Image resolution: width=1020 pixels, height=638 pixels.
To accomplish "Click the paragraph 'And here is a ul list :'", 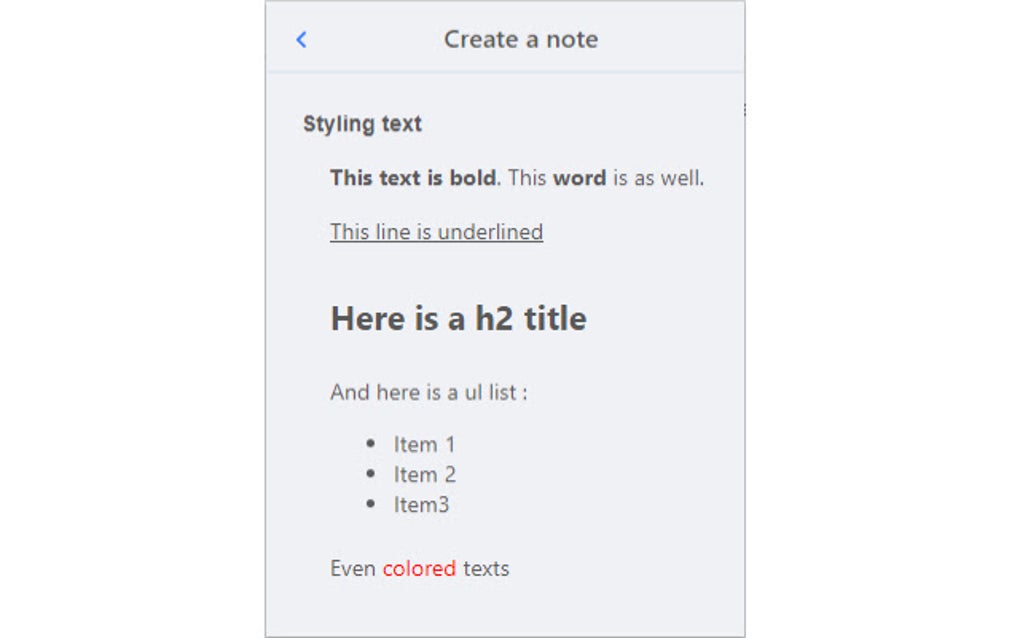I will (428, 392).
